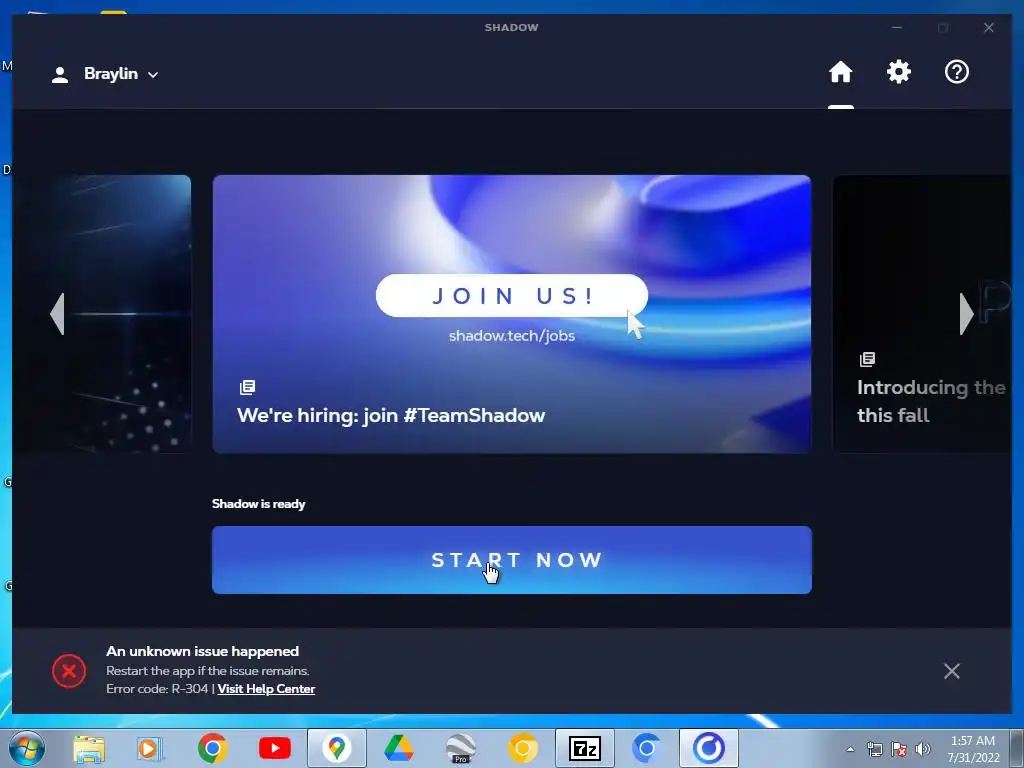Click the Shadow app taskbar icon
The height and width of the screenshot is (768, 1024).
pyautogui.click(x=709, y=748)
